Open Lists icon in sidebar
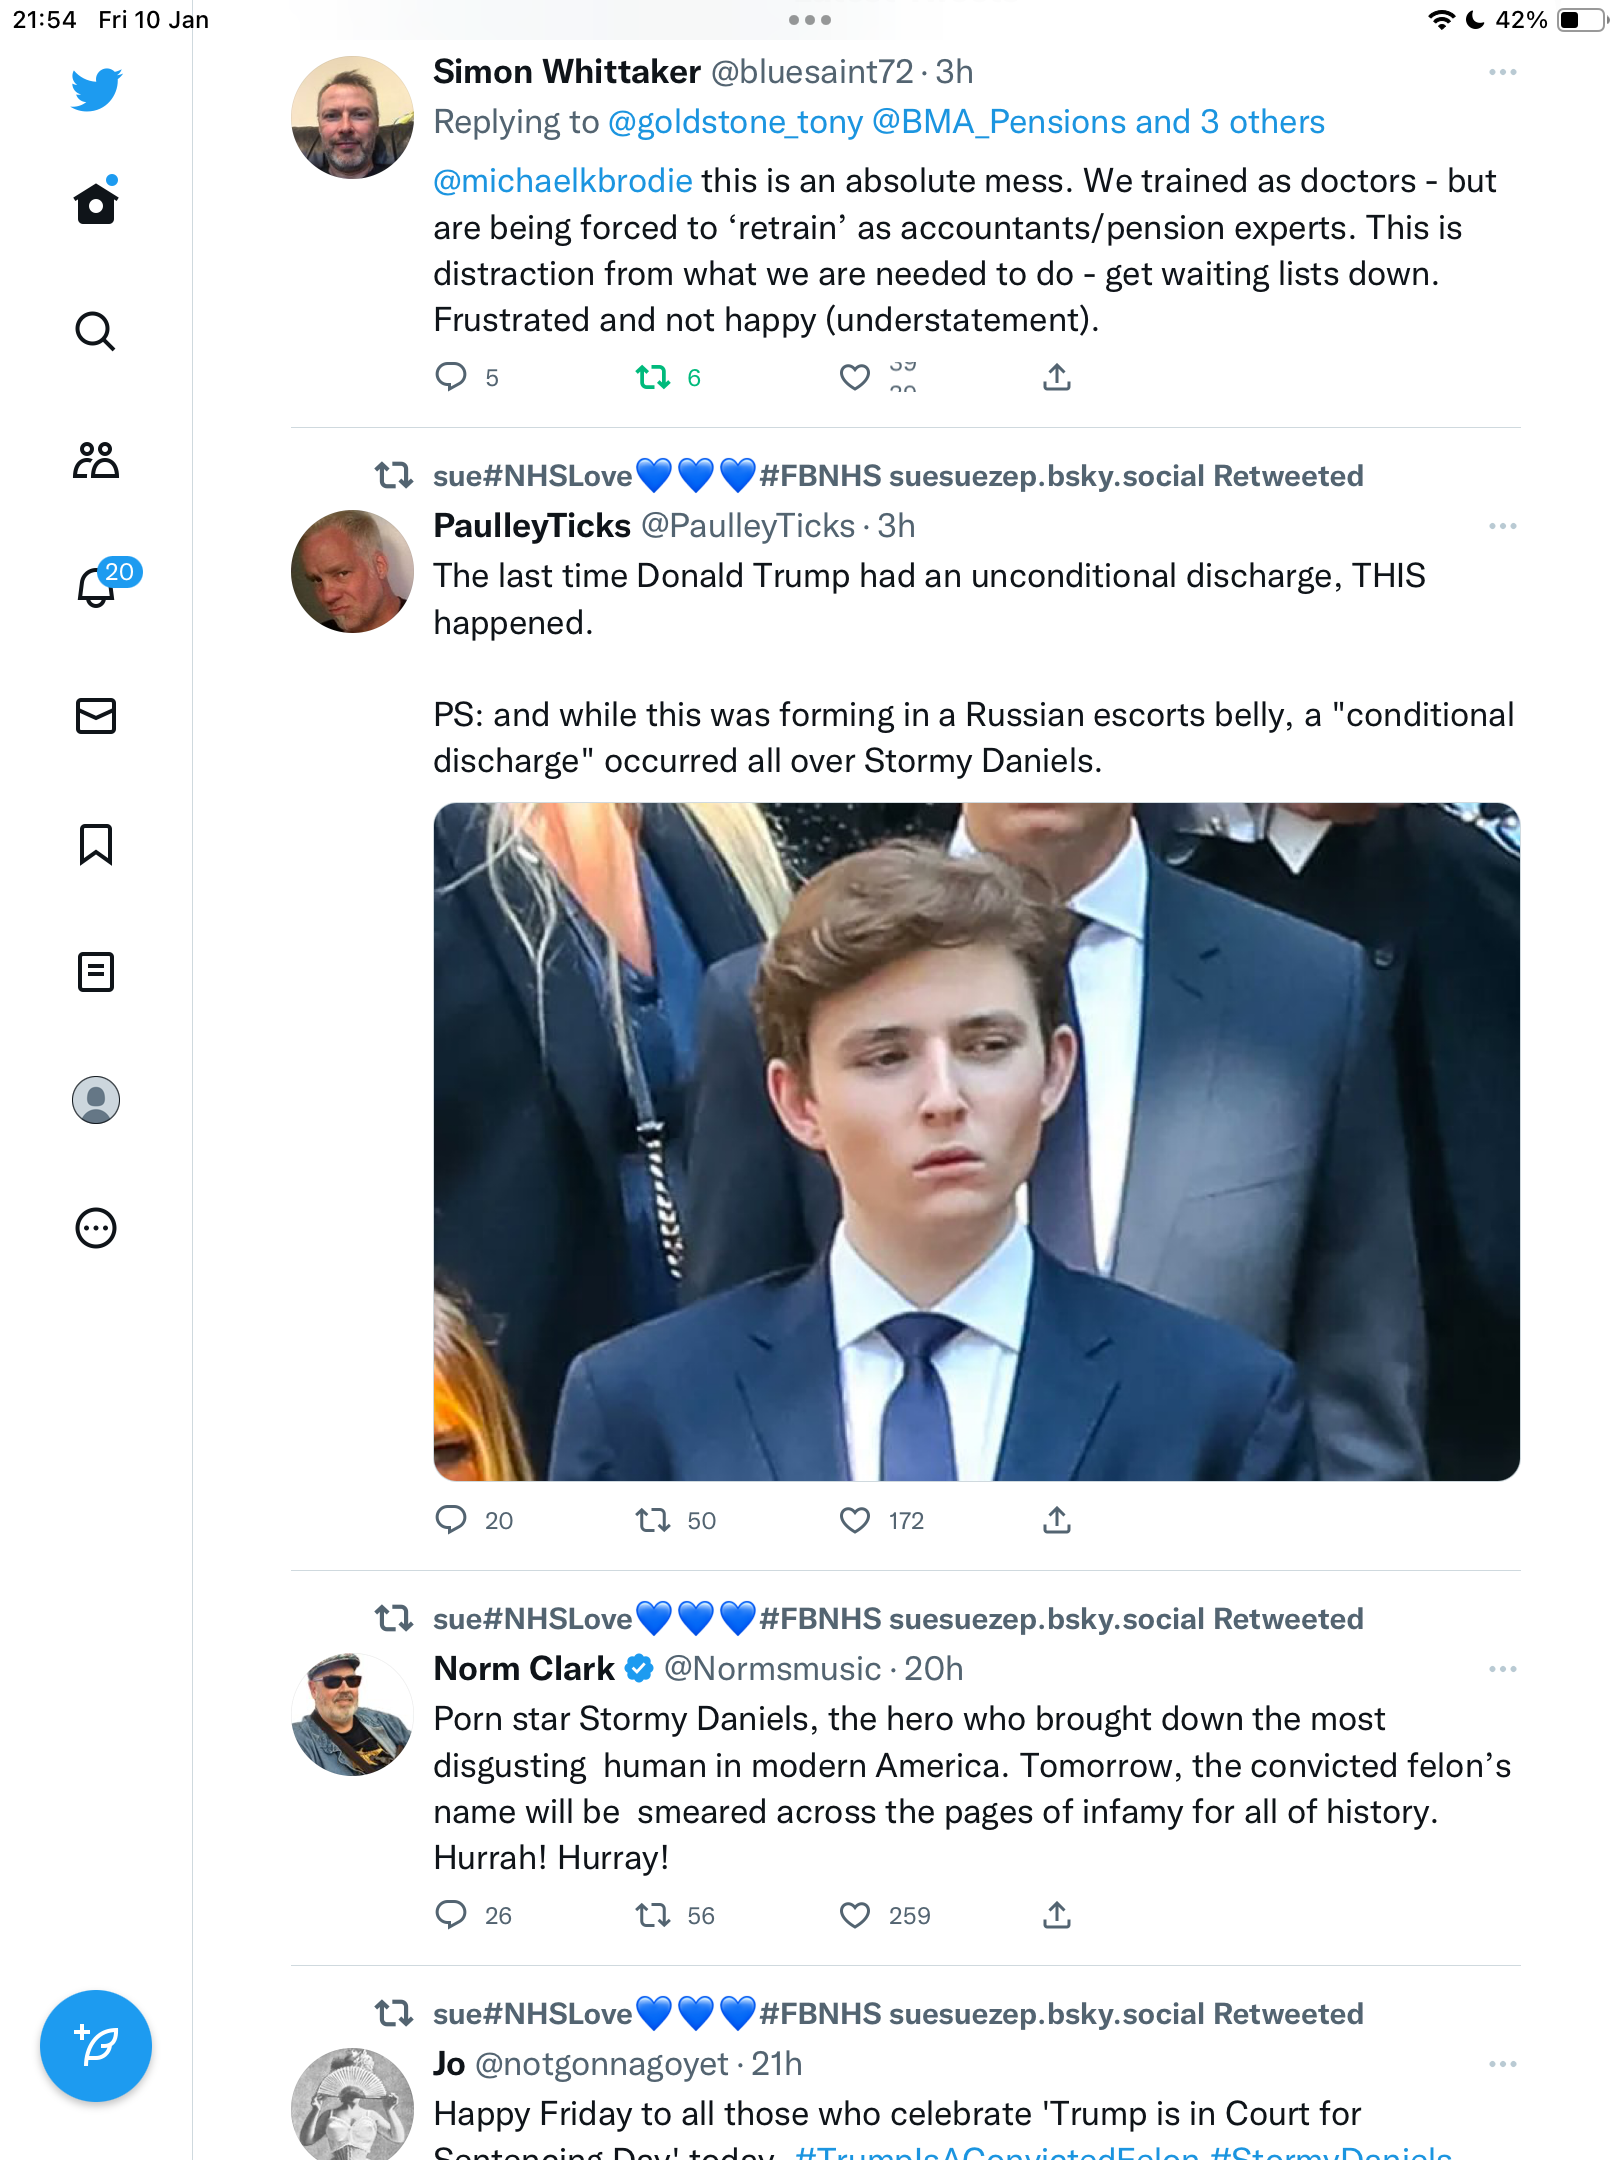 click(96, 972)
